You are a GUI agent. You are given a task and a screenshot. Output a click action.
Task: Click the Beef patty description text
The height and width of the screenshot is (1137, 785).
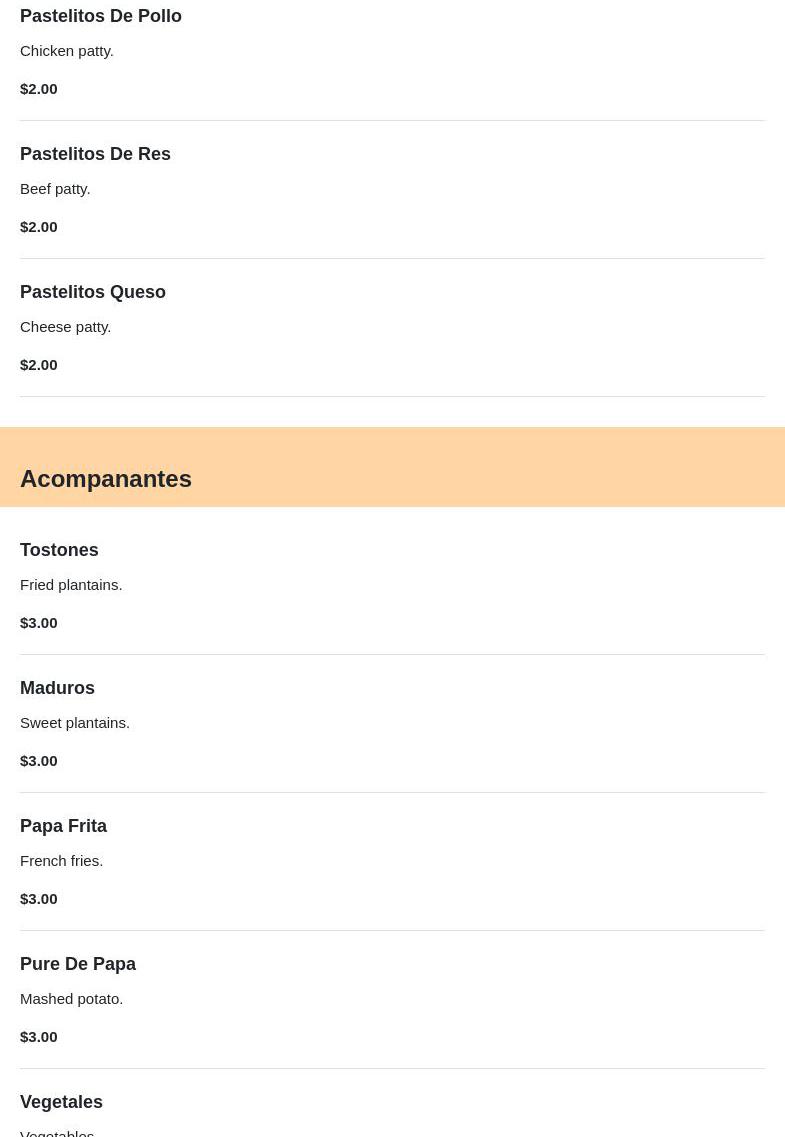(x=55, y=189)
